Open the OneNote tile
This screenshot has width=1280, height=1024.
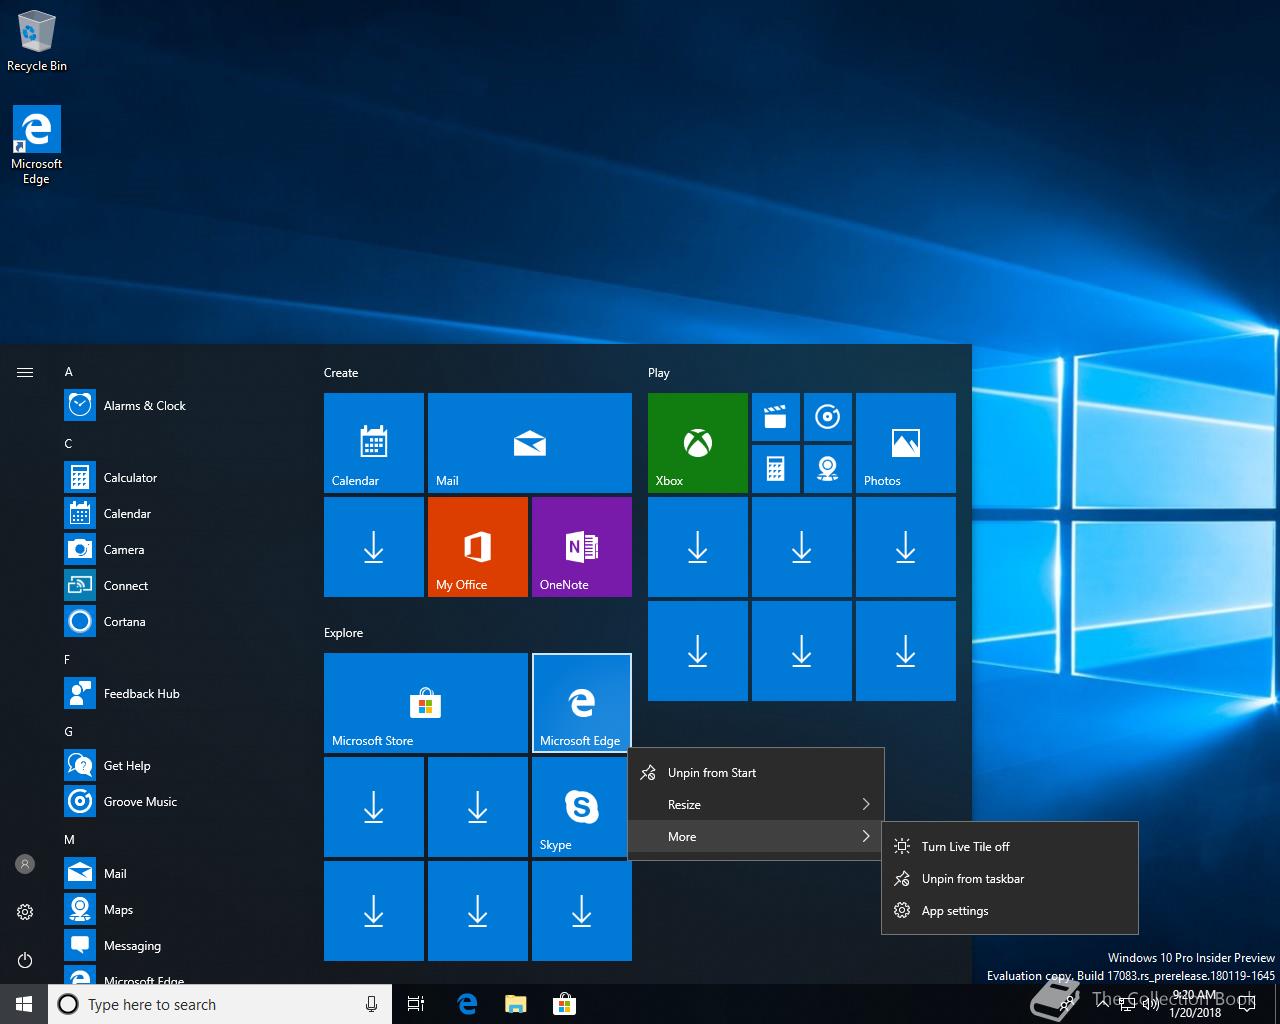click(582, 547)
